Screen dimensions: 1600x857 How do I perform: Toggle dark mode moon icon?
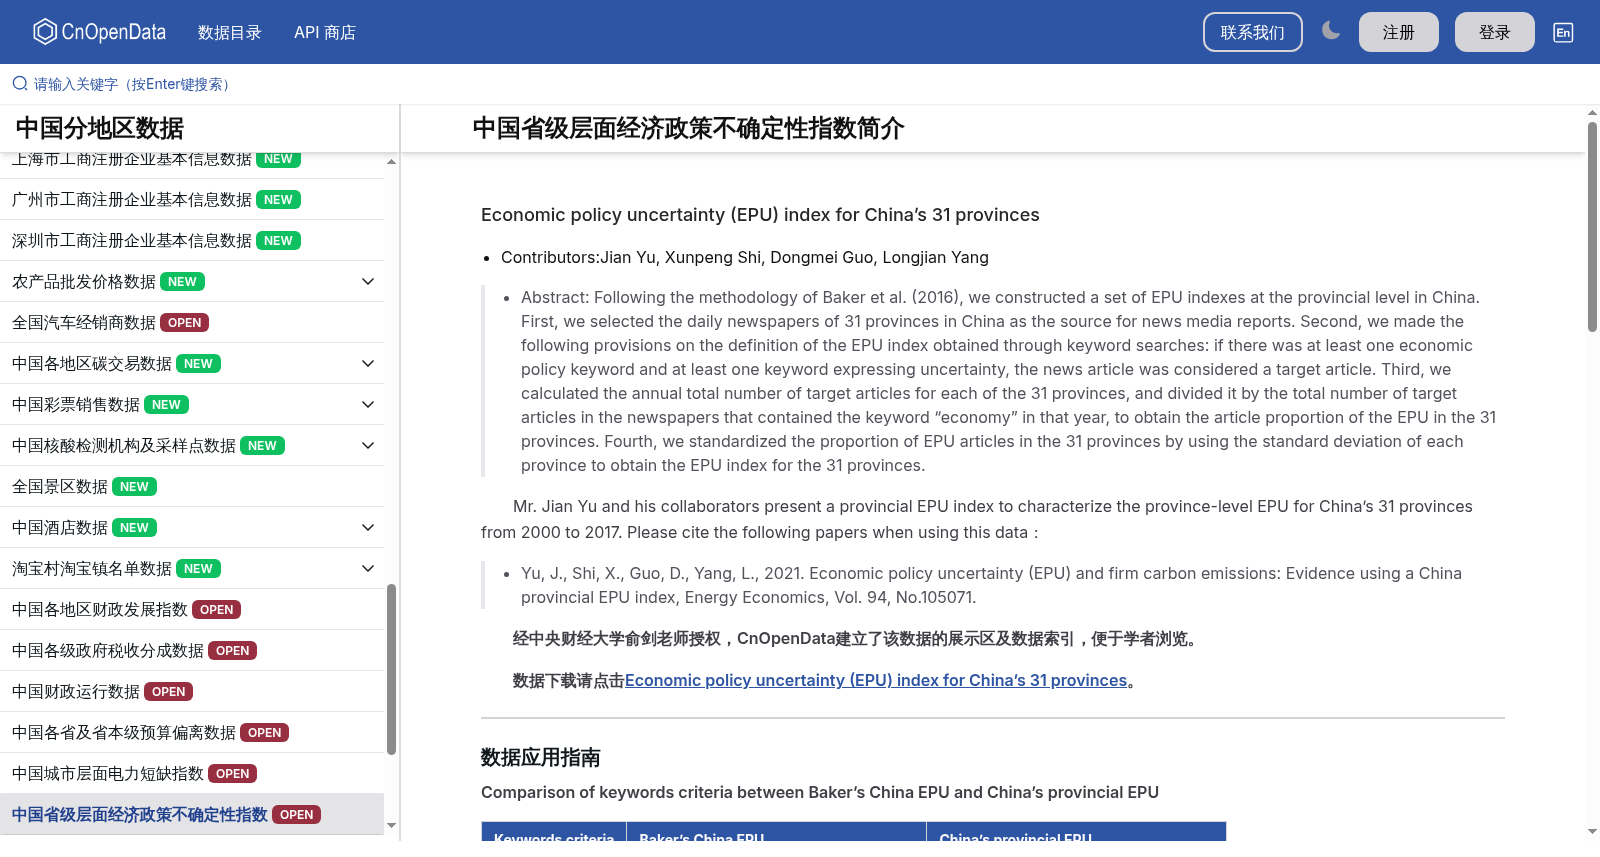click(1330, 31)
